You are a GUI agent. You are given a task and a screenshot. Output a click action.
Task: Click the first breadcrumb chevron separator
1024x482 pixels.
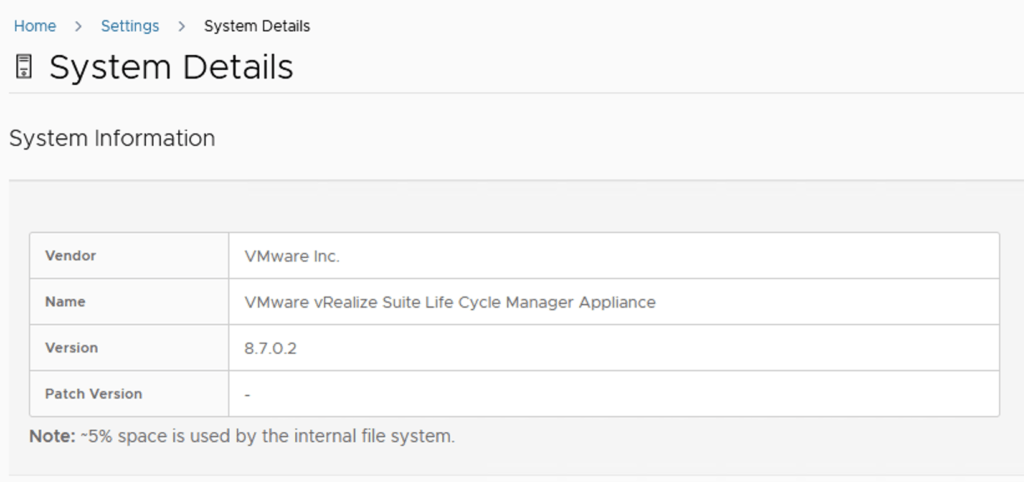tap(78, 26)
